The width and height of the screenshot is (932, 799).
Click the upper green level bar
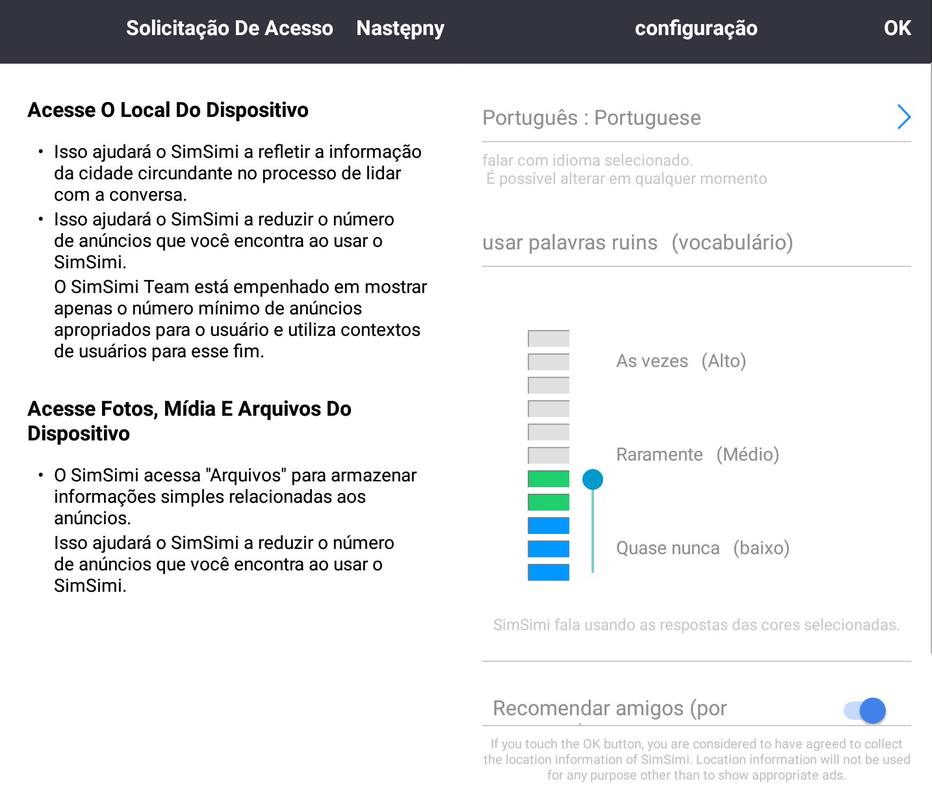pos(548,479)
